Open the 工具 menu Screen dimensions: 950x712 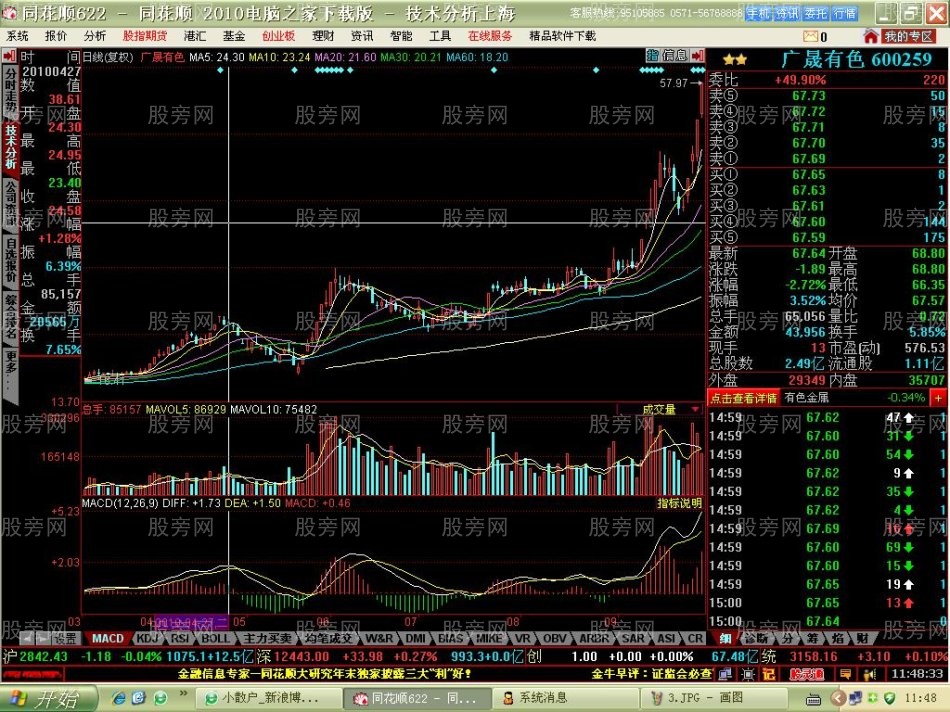pyautogui.click(x=440, y=32)
